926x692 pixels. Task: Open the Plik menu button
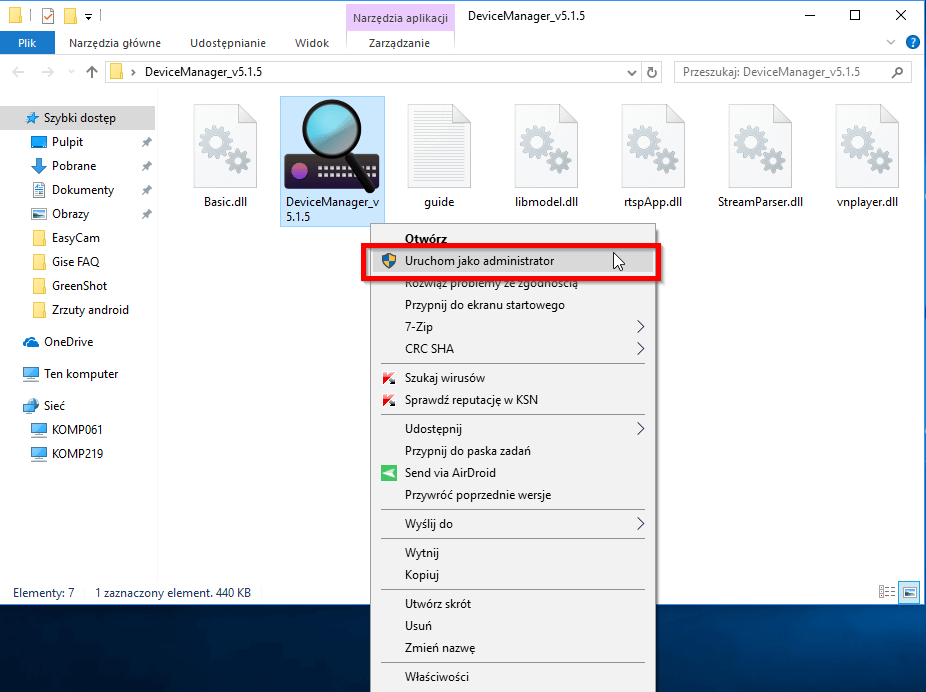pyautogui.click(x=28, y=43)
